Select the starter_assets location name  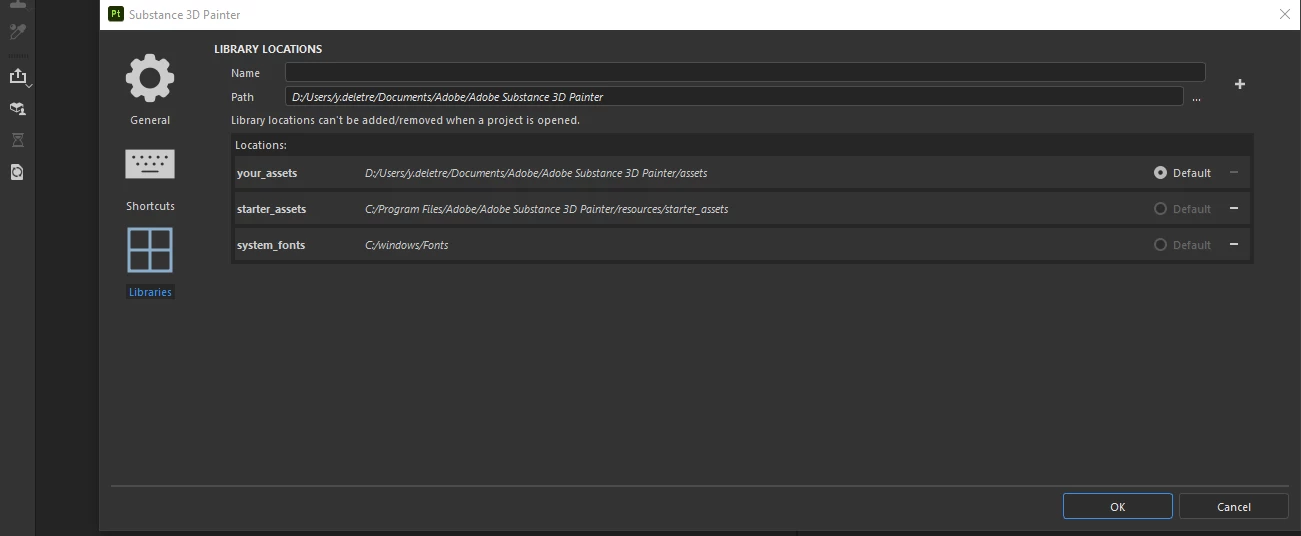point(272,209)
